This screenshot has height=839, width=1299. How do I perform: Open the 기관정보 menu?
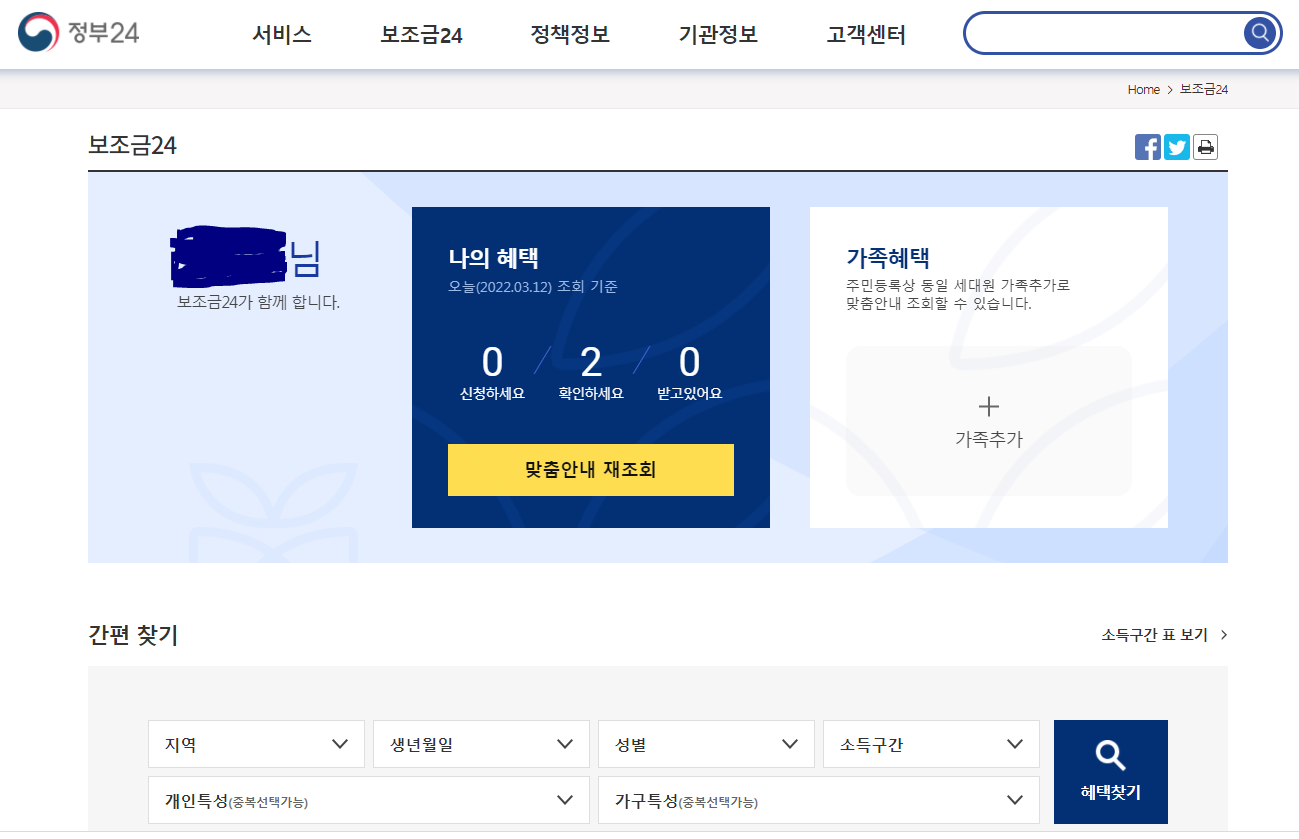pos(718,35)
